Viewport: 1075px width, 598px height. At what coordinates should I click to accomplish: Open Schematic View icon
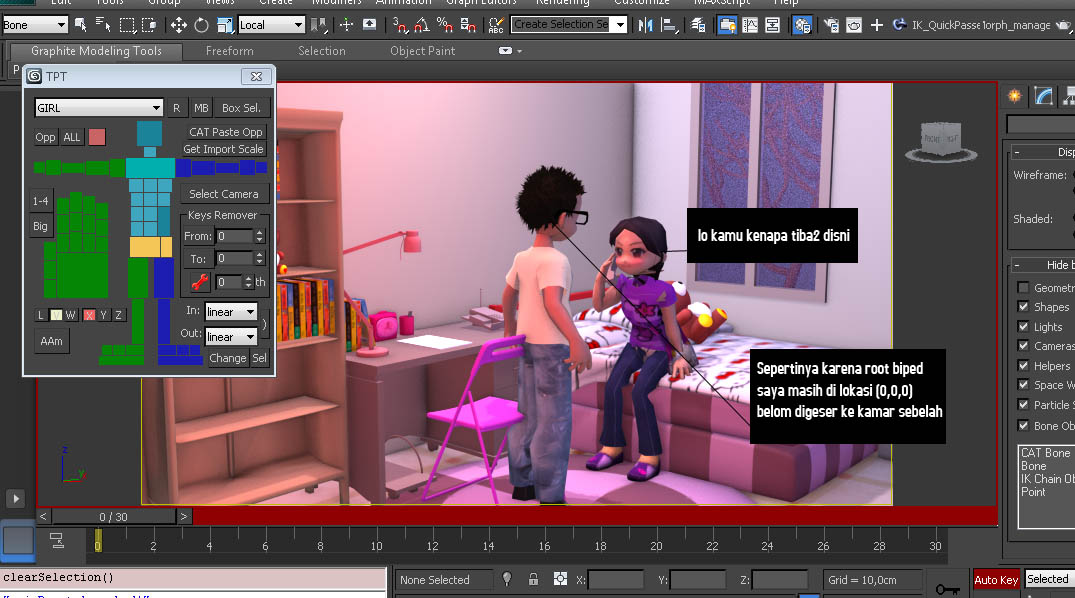click(773, 25)
